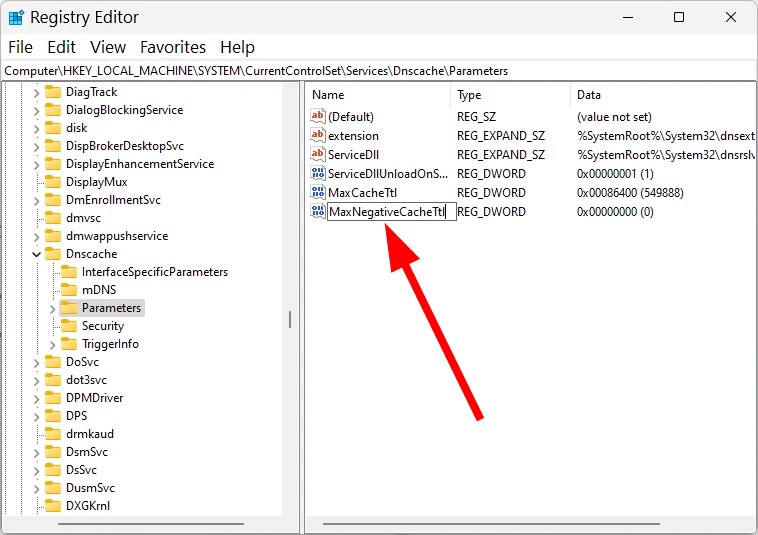The width and height of the screenshot is (758, 535).
Task: Open the Edit menu
Action: (61, 47)
